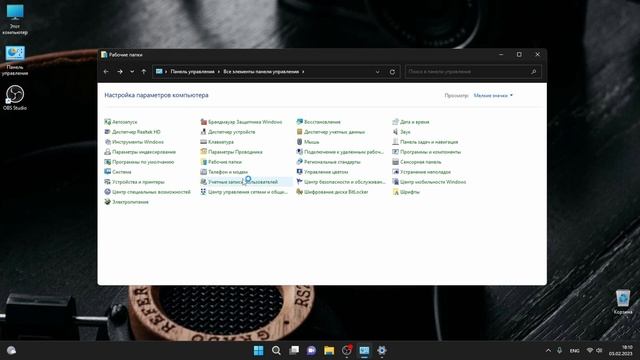
Task: Open Программы и компоненты
Action: point(427,152)
